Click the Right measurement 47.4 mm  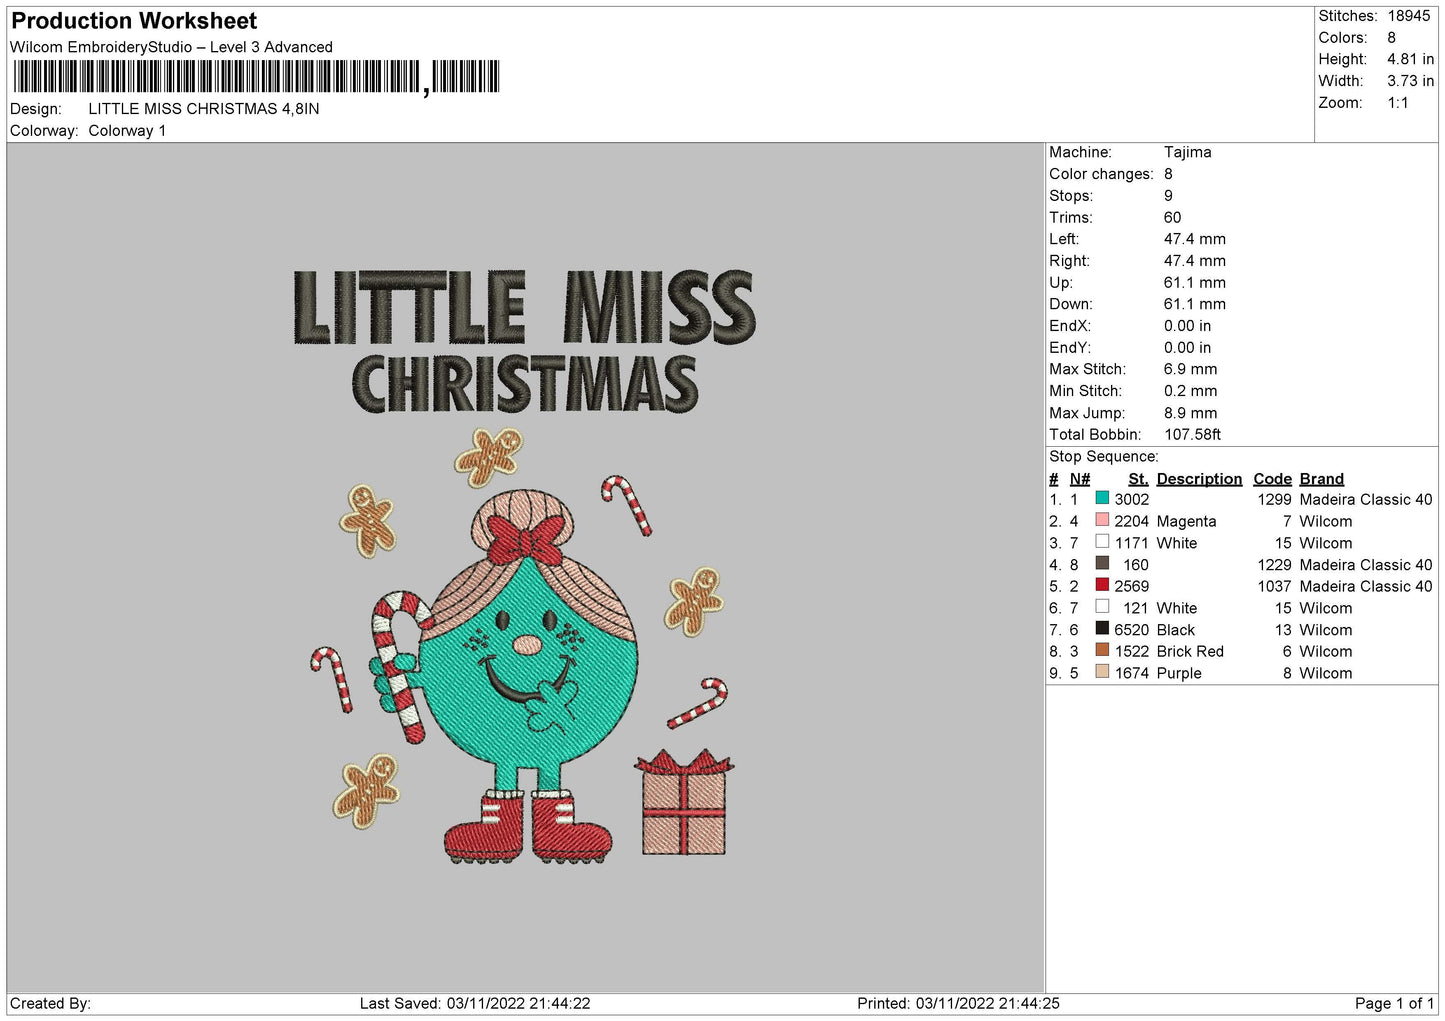[1194, 261]
